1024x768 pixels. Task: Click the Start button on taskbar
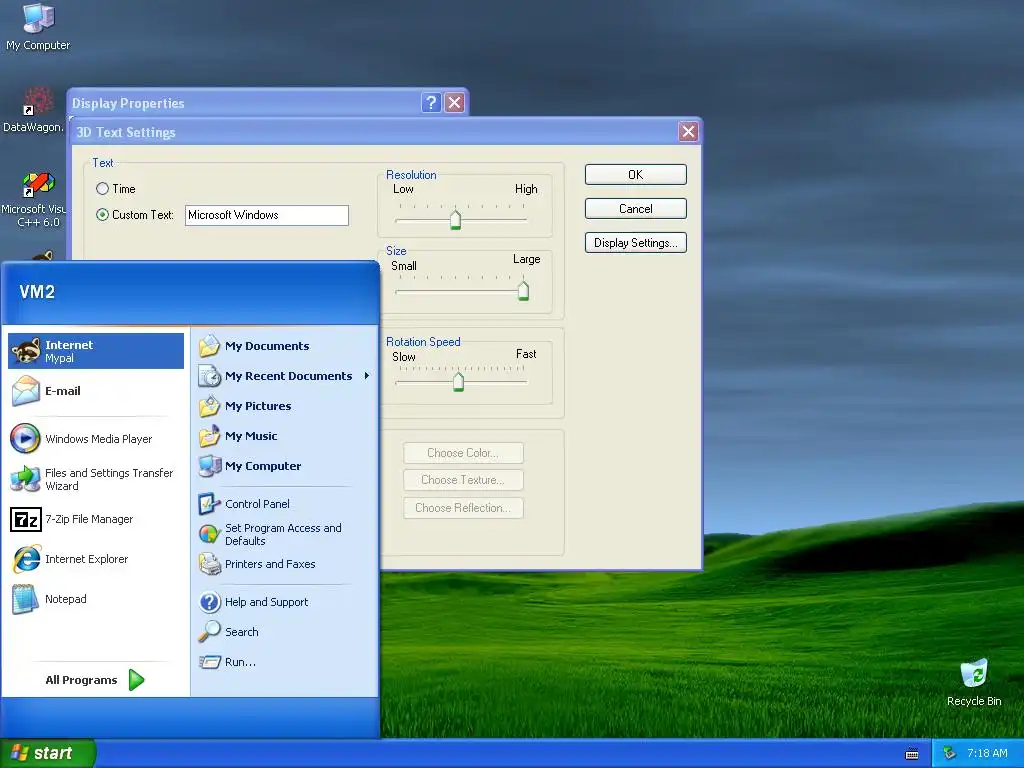(x=48, y=754)
